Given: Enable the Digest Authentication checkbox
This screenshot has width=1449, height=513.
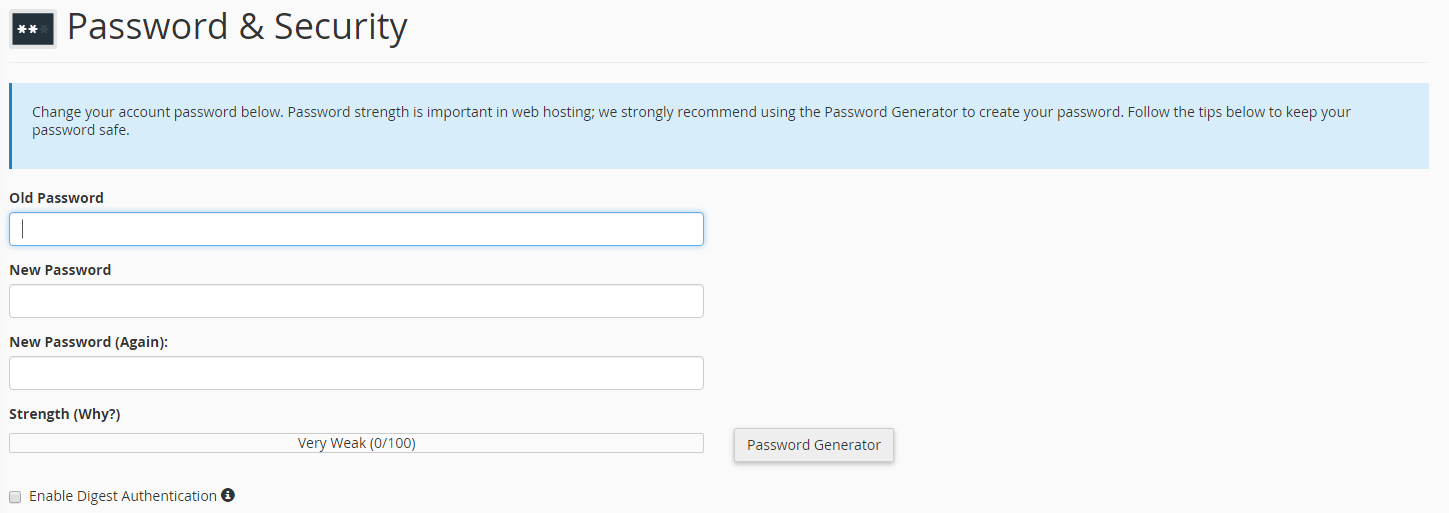Looking at the screenshot, I should [15, 496].
